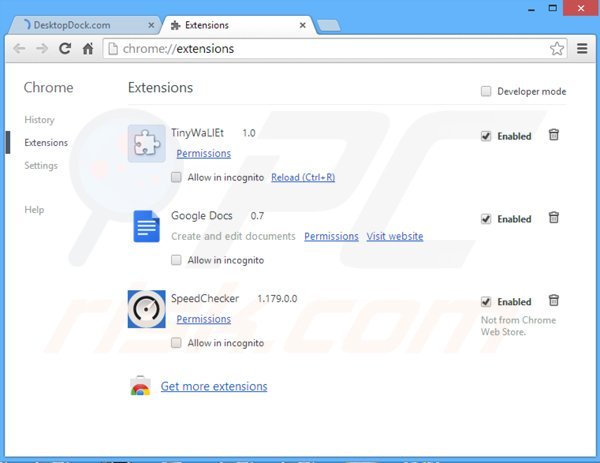This screenshot has height=463, width=600.
Task: Click the Chrome Web Store icon
Action: tap(140, 387)
